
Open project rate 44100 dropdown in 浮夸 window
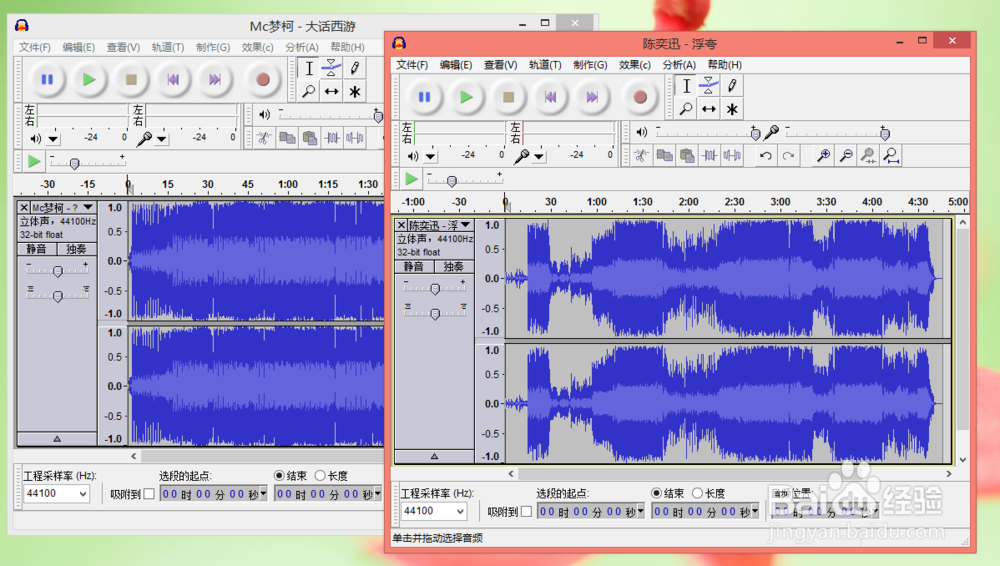pos(460,511)
